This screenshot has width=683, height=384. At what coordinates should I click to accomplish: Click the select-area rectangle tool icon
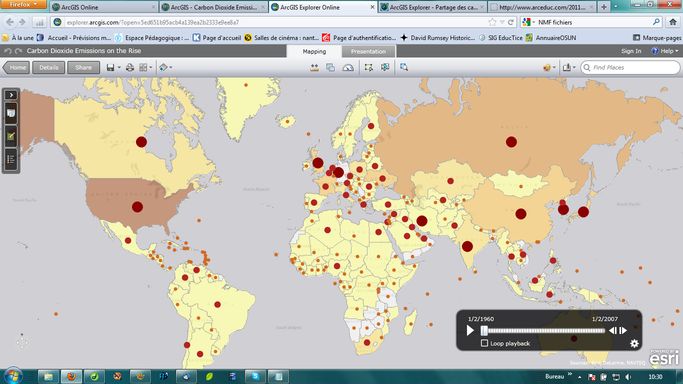click(369, 67)
